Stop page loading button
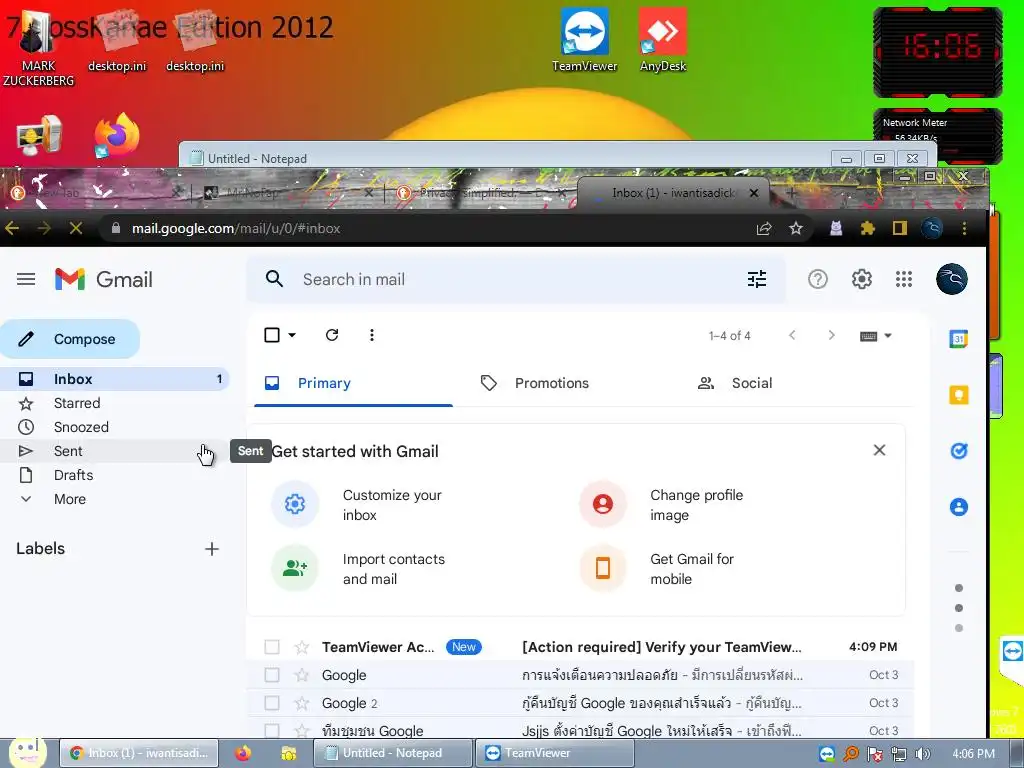This screenshot has height=768, width=1024. coord(76,229)
